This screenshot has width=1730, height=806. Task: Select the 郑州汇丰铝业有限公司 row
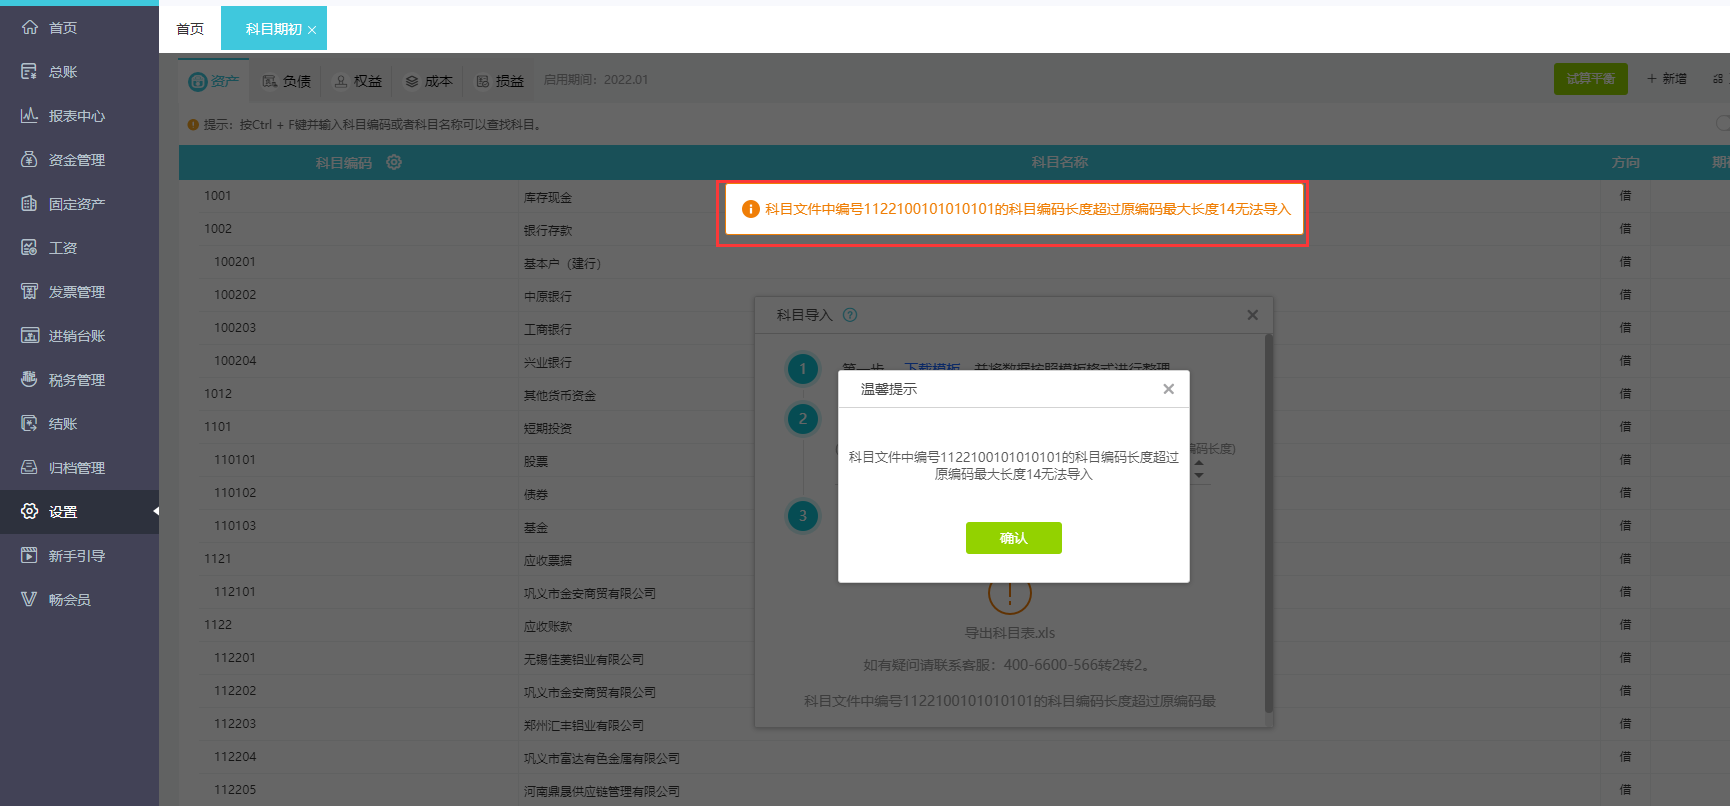click(x=584, y=726)
